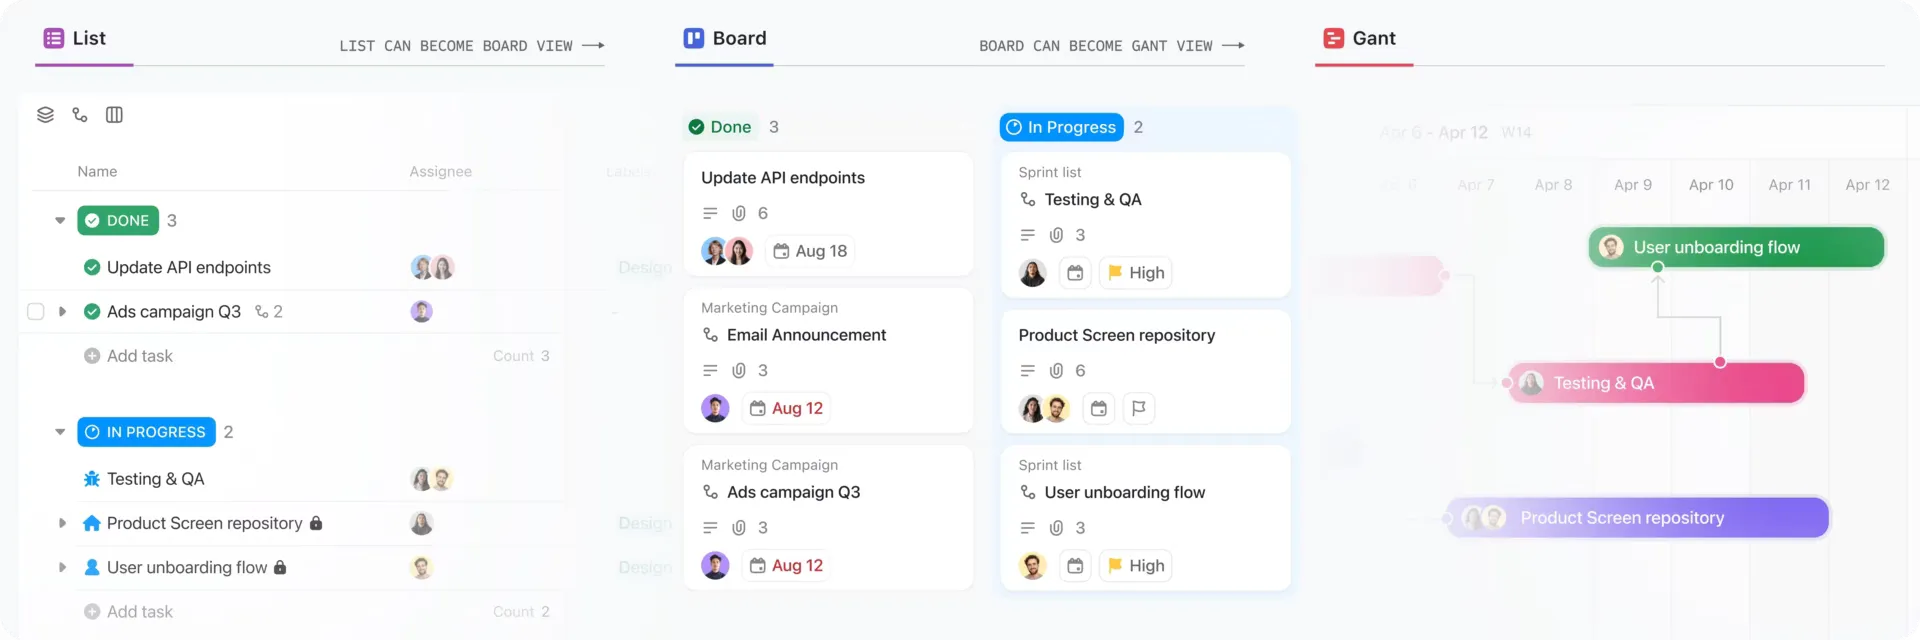This screenshot has height=640, width=1920.
Task: Click person icon beside User unboarding flow row
Action: point(92,567)
